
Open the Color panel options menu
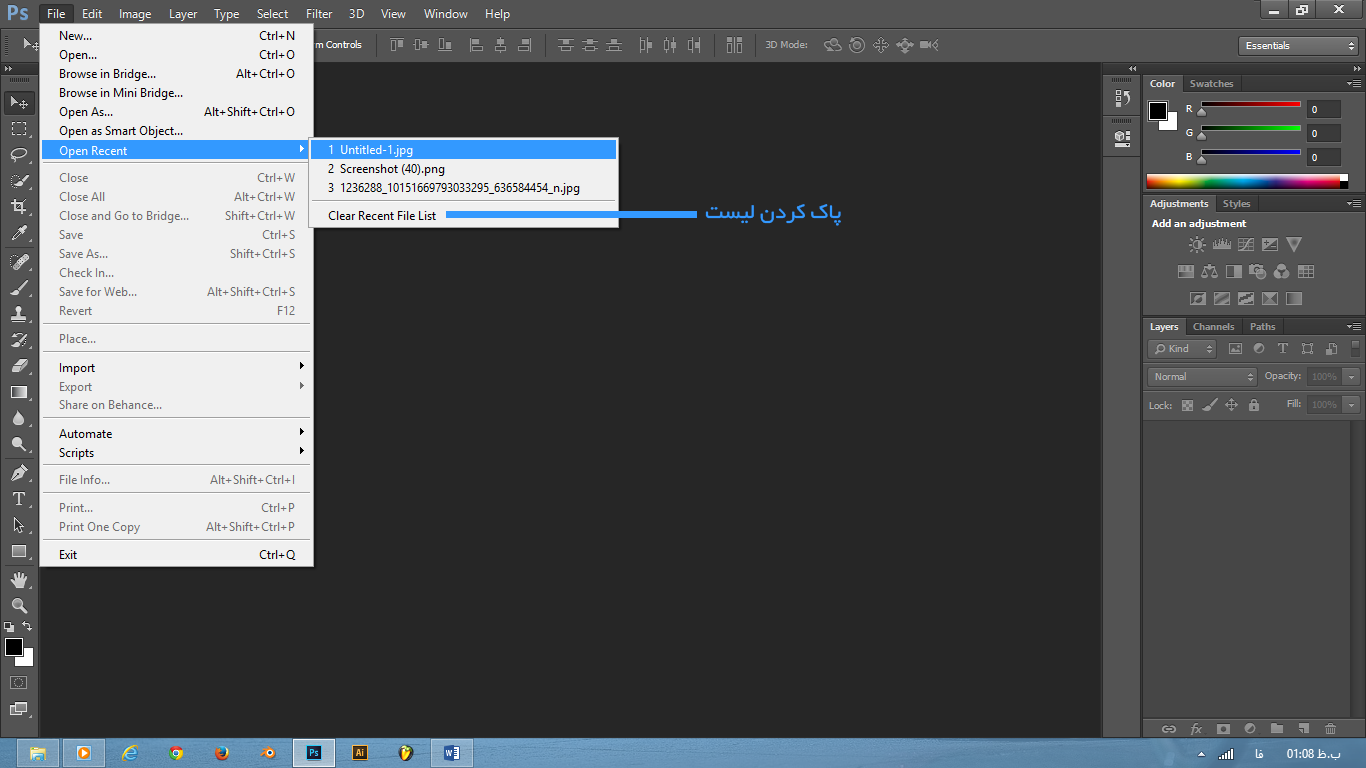[x=1353, y=84]
